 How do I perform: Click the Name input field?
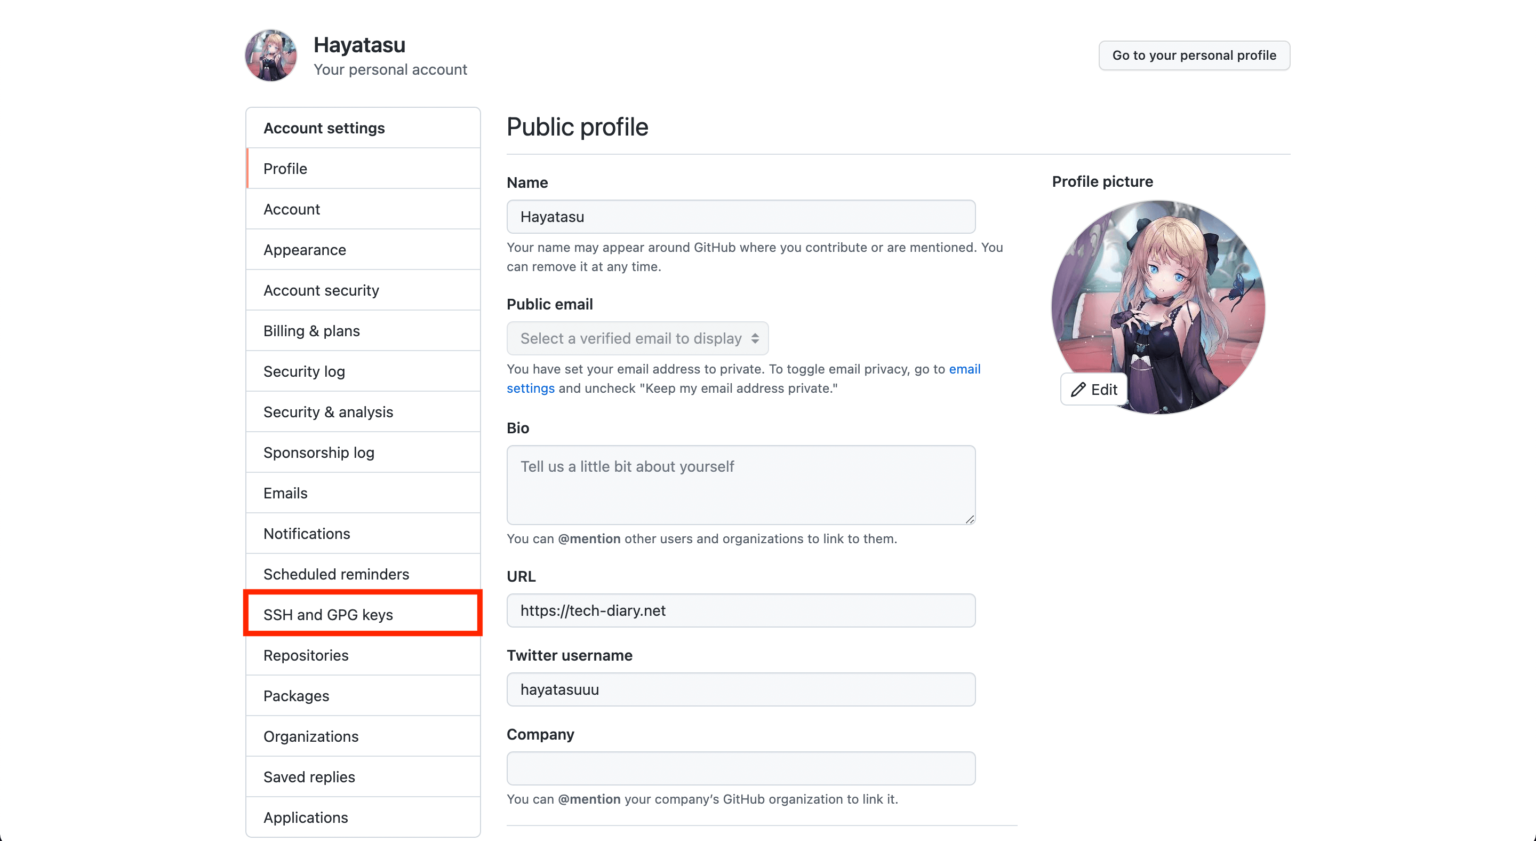741,216
